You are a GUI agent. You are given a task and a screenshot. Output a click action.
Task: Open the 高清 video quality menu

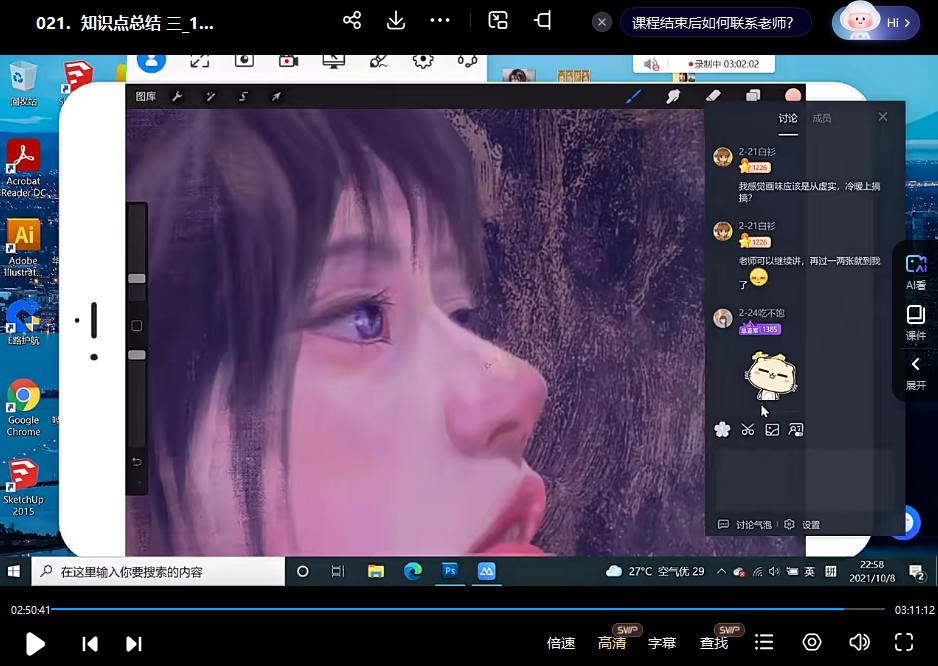(612, 643)
